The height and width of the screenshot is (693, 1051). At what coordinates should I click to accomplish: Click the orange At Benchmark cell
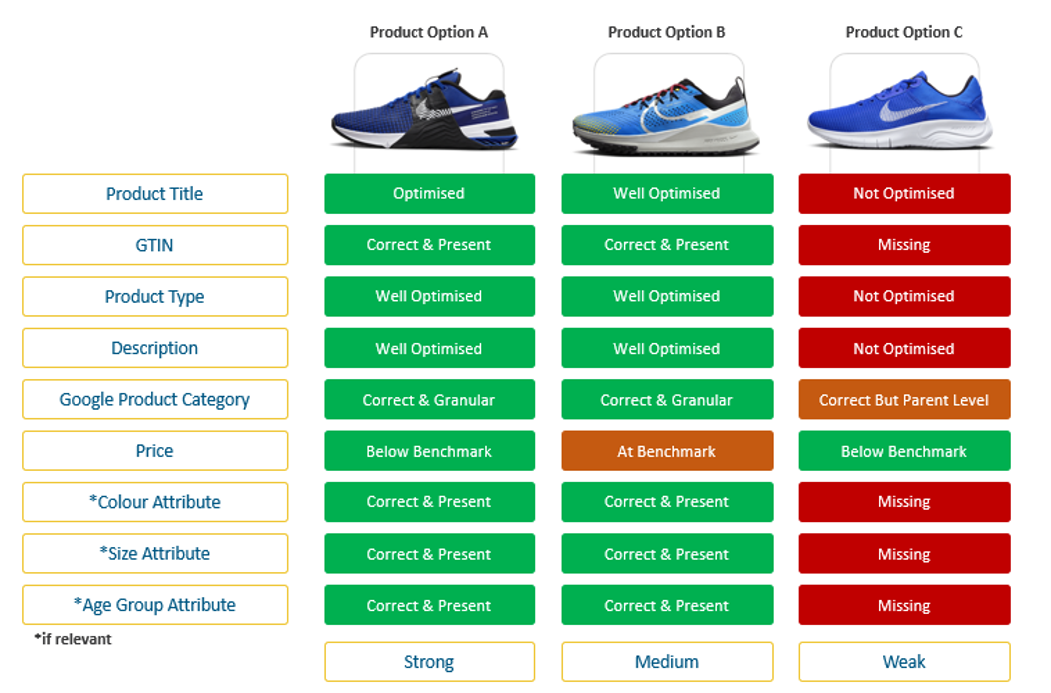pos(667,451)
